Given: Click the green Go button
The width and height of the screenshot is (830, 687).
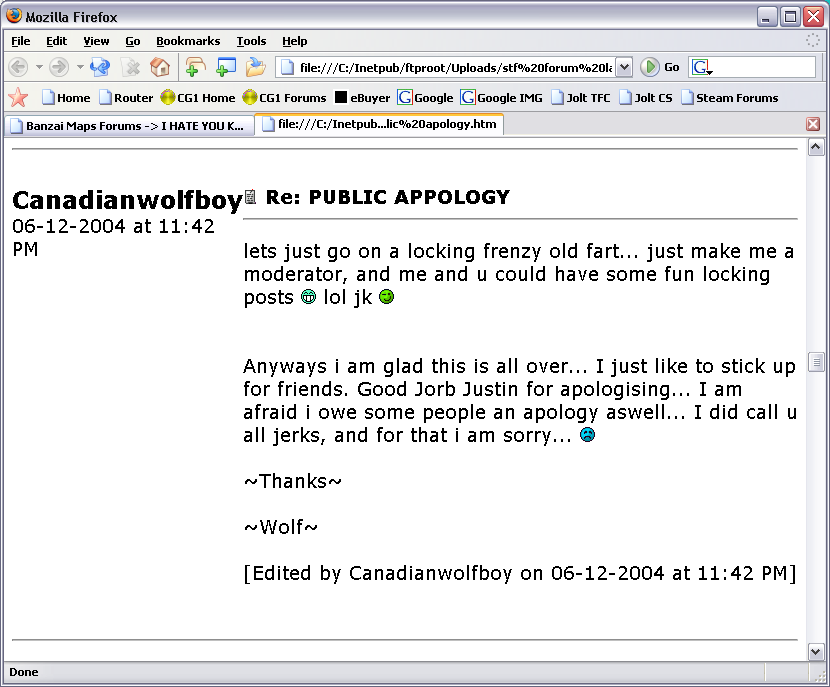Looking at the screenshot, I should tap(660, 67).
